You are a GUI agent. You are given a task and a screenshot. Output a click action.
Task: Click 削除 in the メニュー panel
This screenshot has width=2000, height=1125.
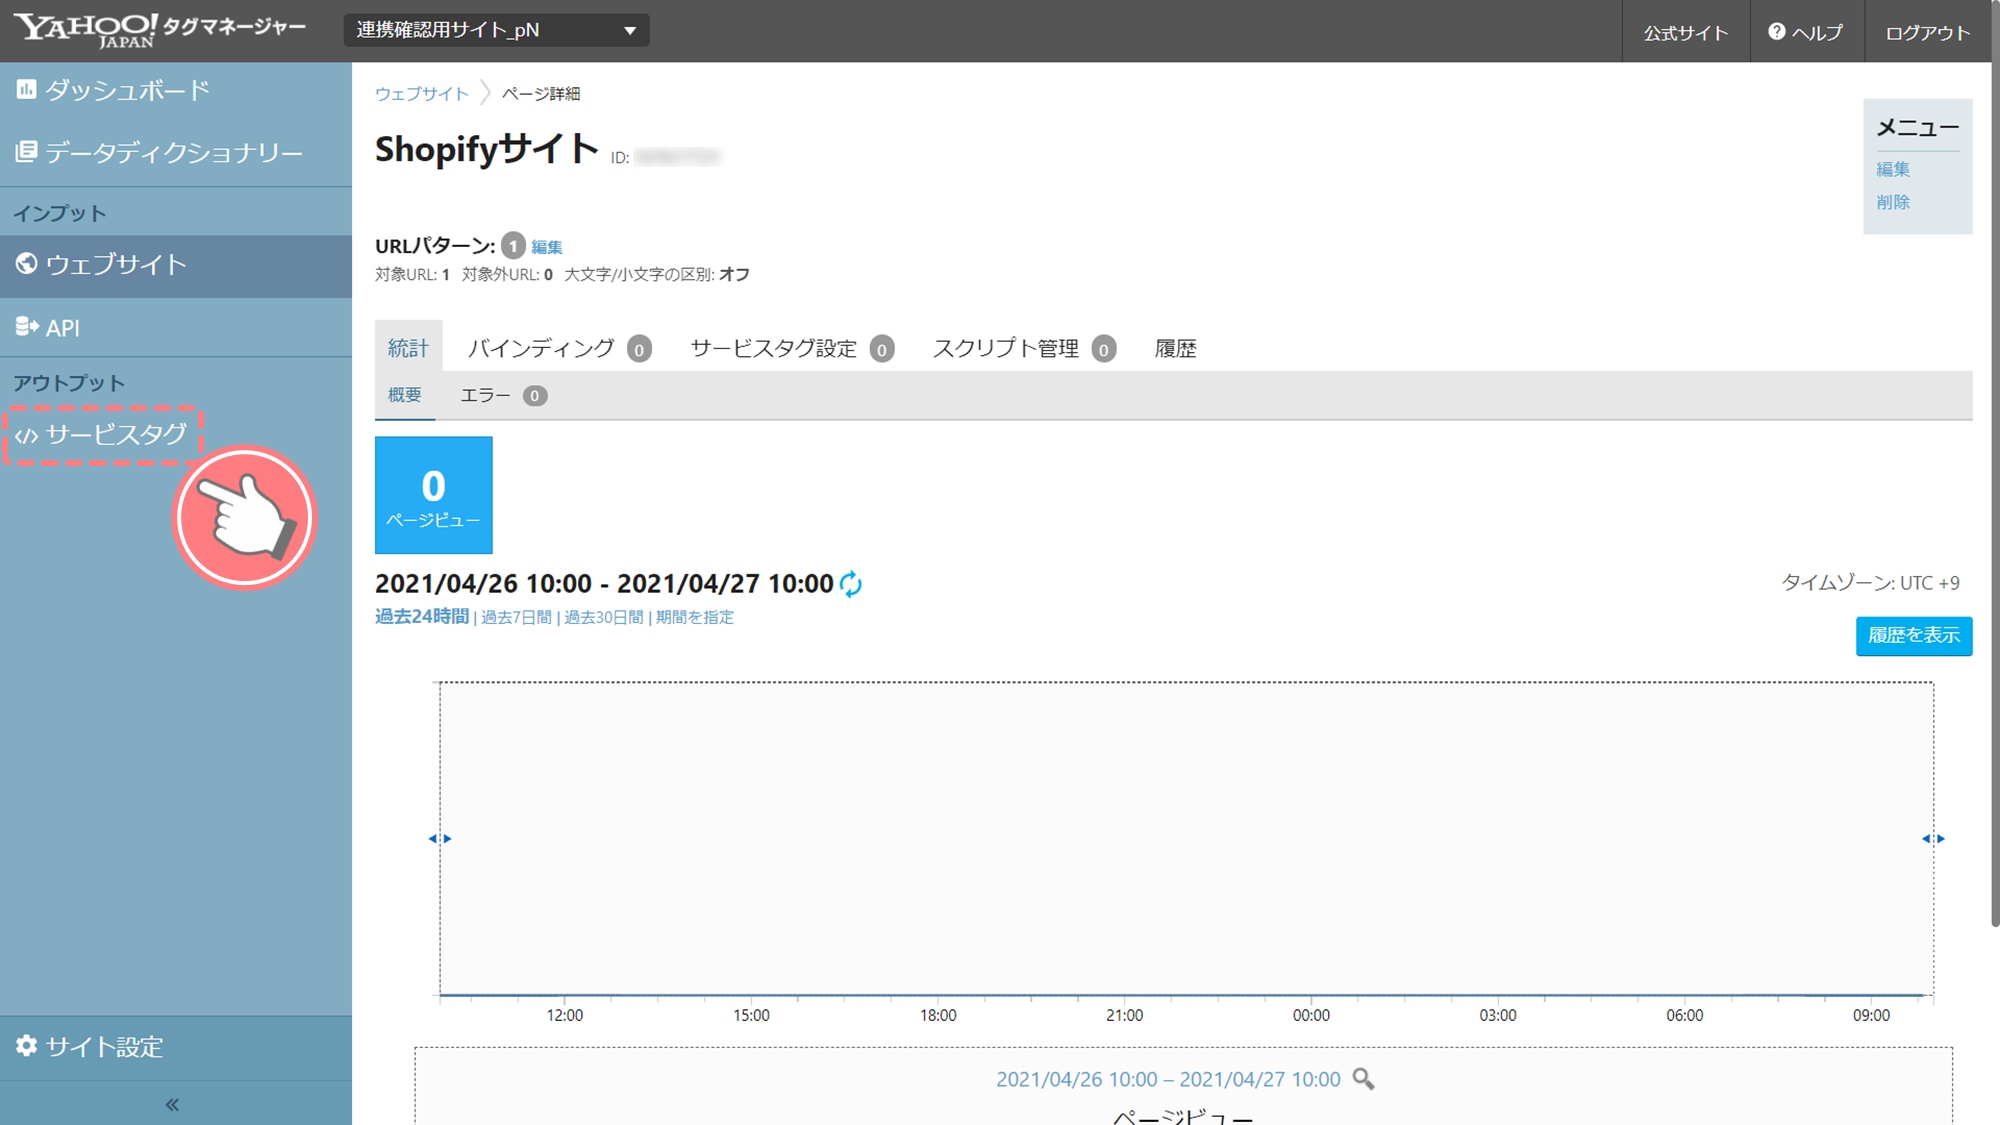[1893, 202]
